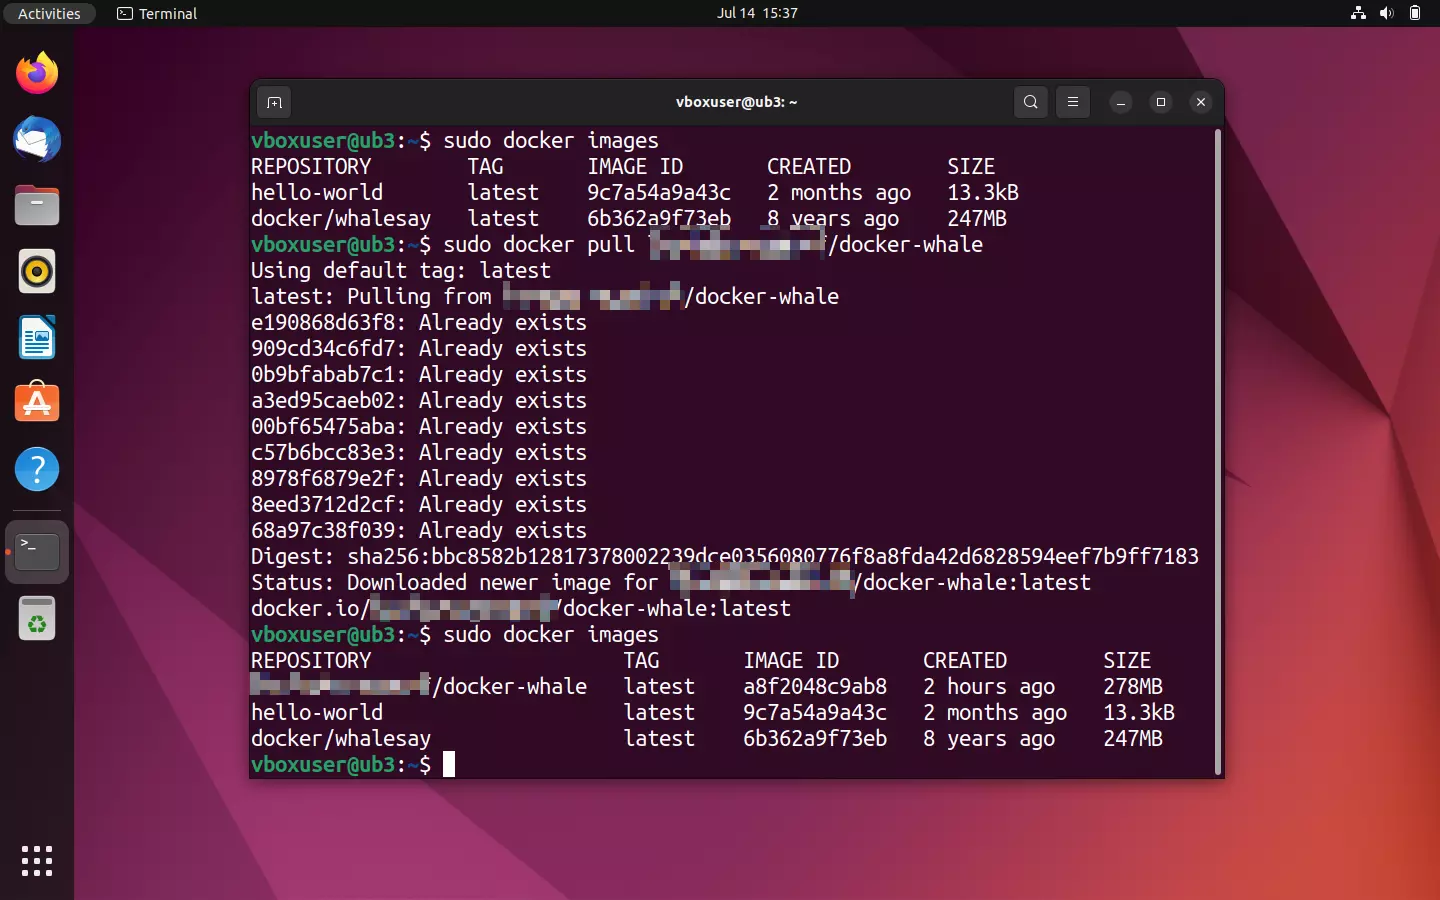Open the search icon in the terminal header
This screenshot has height=900, width=1440.
[1030, 102]
